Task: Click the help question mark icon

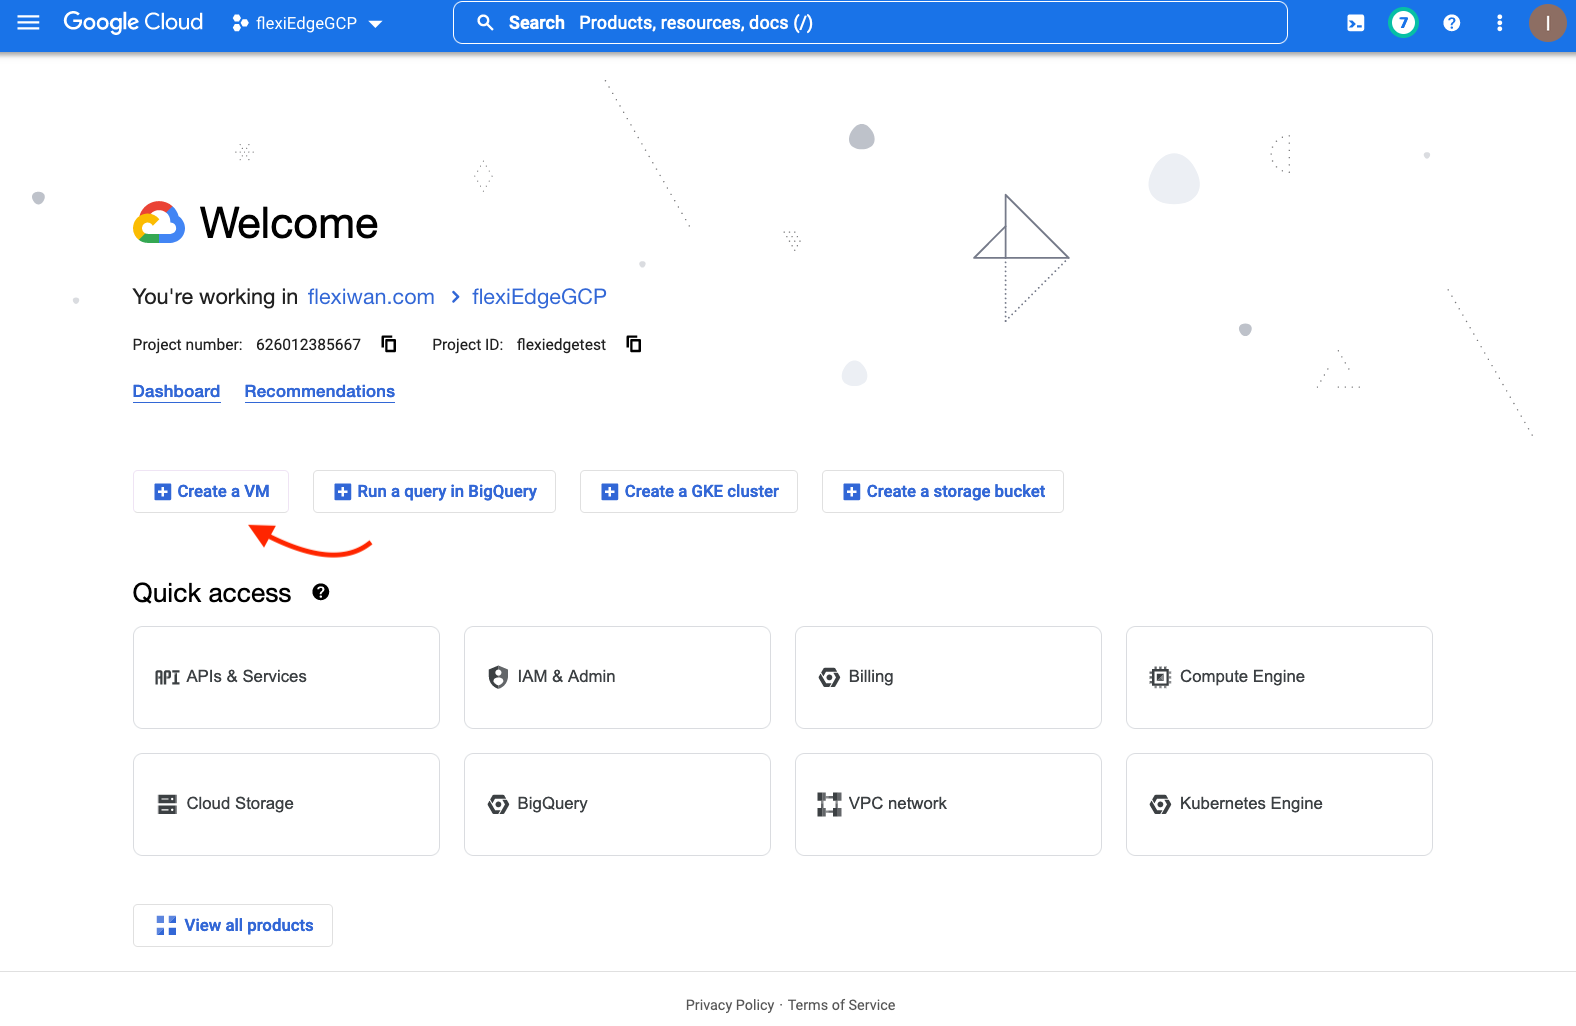Action: 1451,23
